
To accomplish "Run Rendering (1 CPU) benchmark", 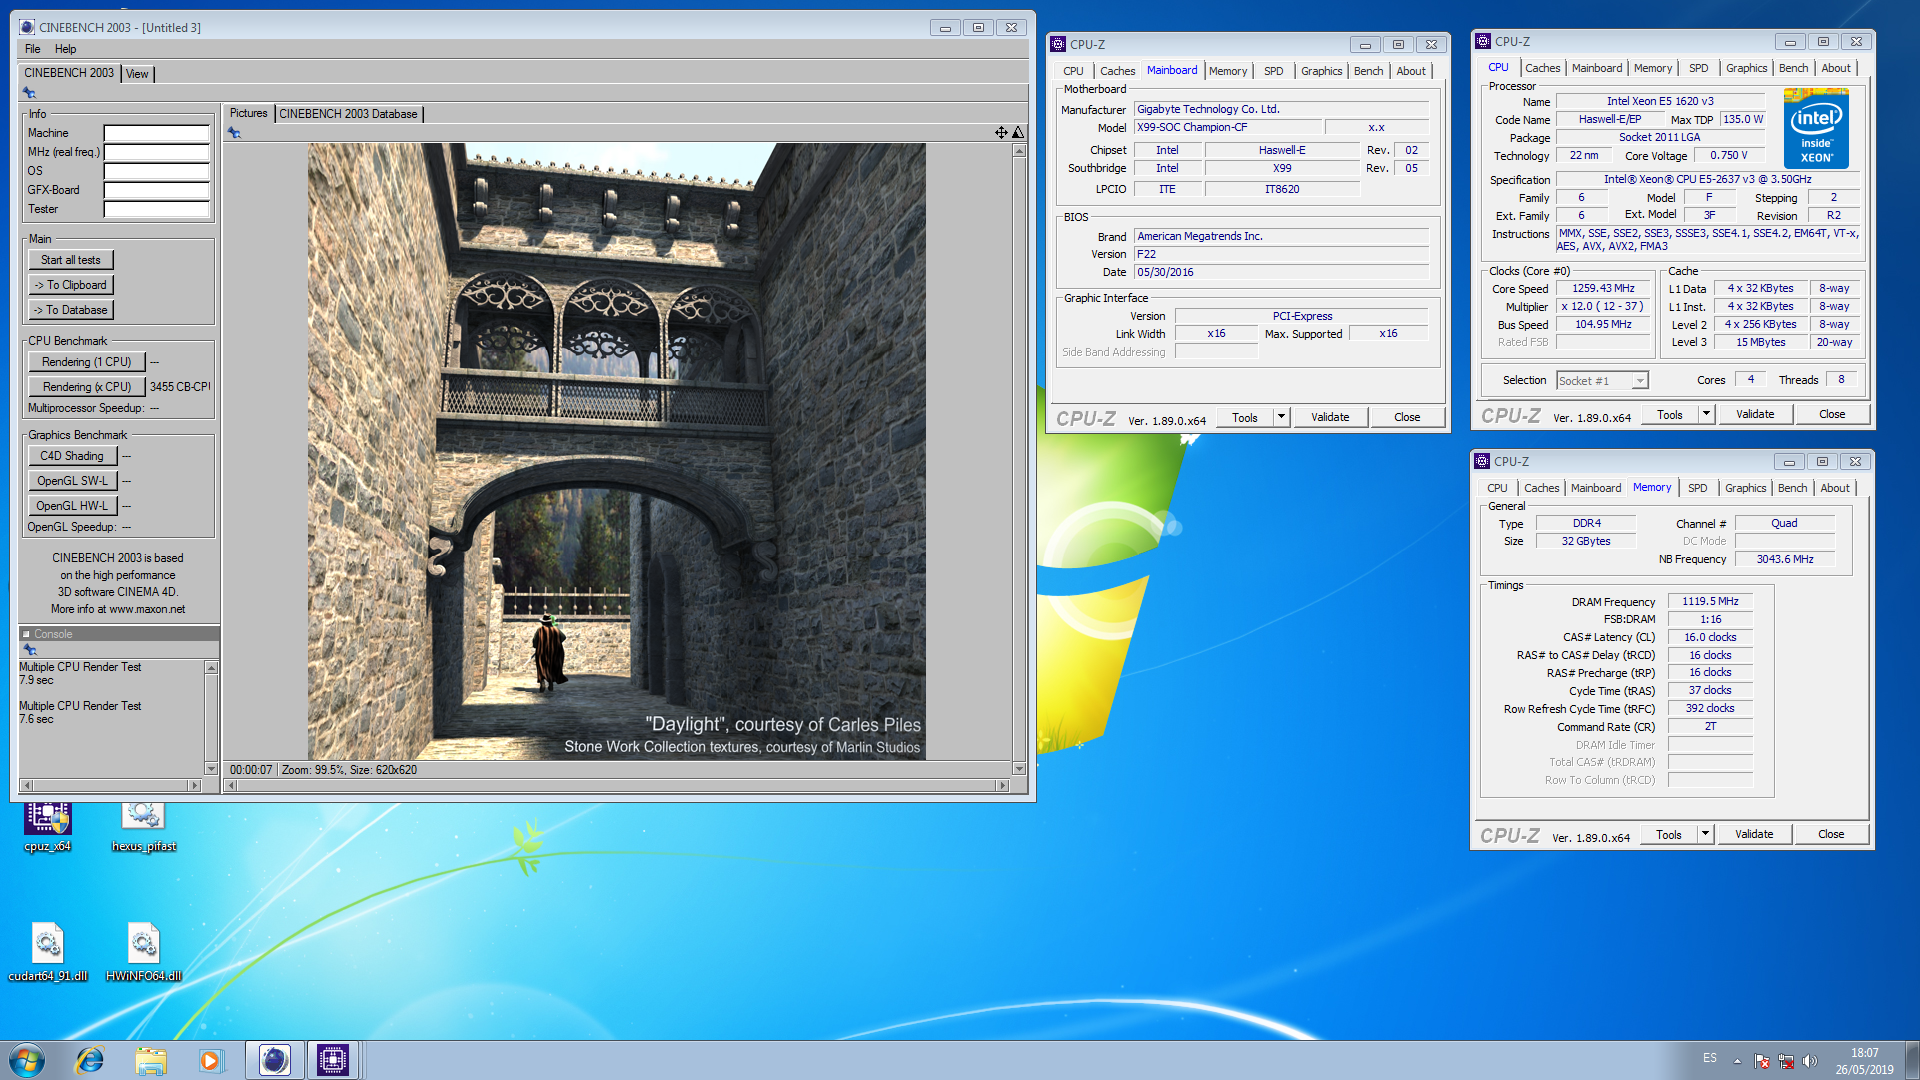I will 86,362.
